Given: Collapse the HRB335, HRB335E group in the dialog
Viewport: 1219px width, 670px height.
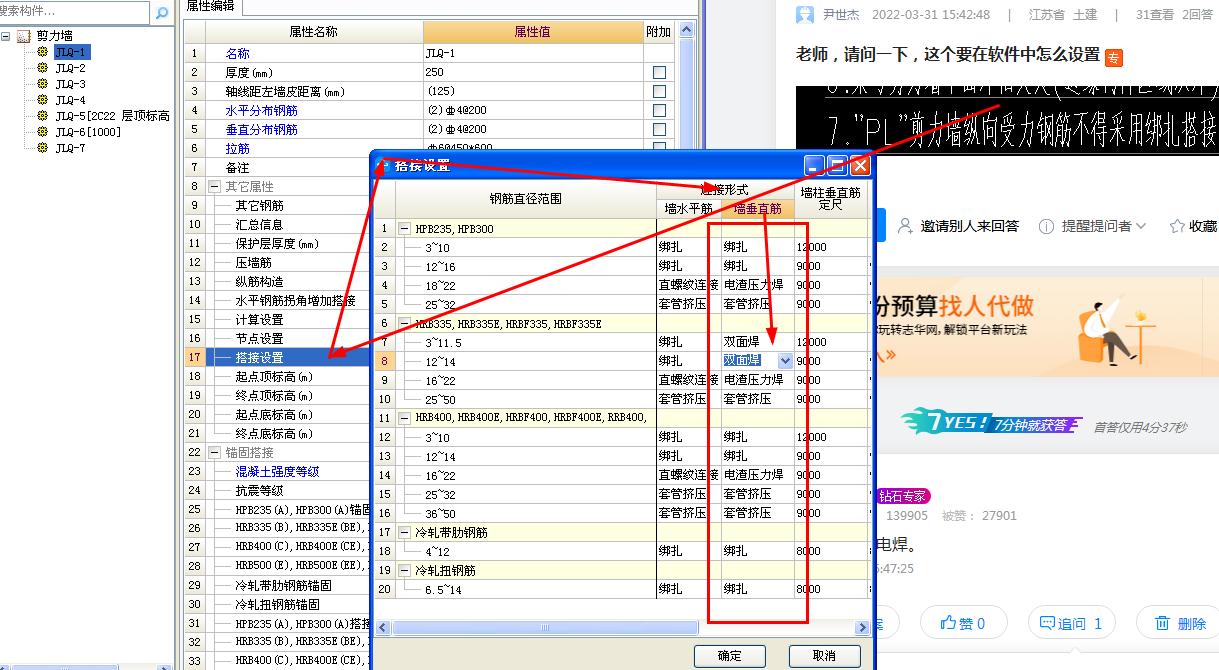Looking at the screenshot, I should coord(405,324).
